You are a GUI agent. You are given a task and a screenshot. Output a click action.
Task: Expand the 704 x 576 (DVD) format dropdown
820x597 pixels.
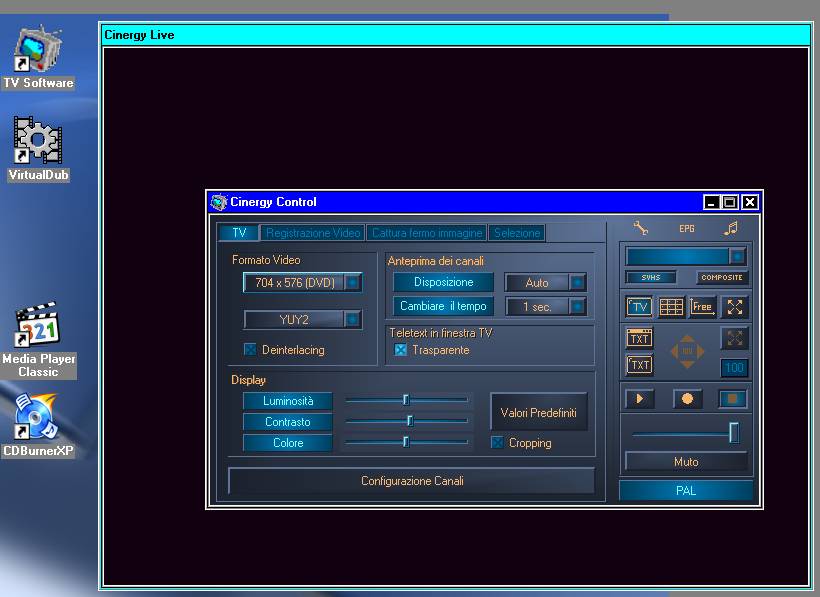tap(352, 283)
